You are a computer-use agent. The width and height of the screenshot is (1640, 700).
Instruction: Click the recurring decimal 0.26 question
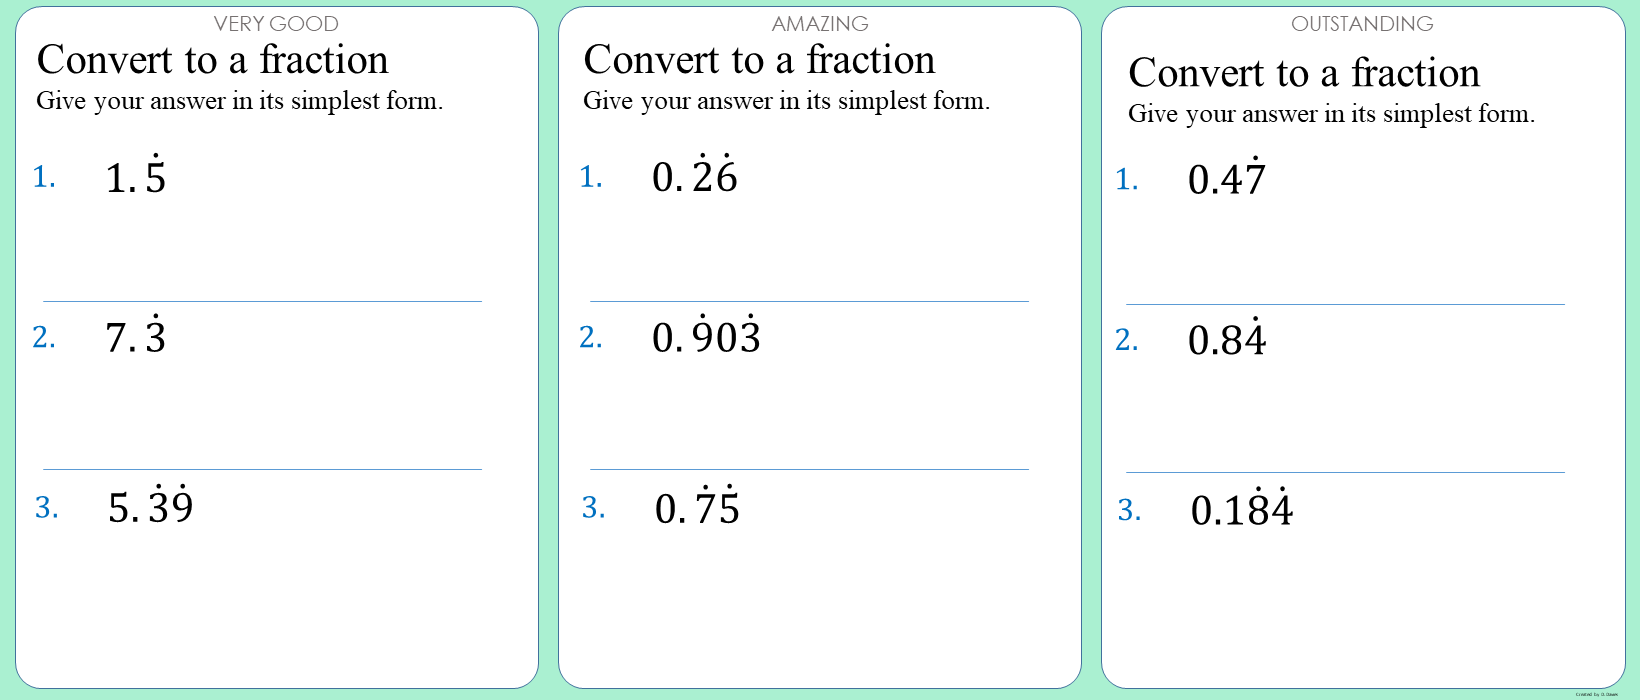[695, 177]
